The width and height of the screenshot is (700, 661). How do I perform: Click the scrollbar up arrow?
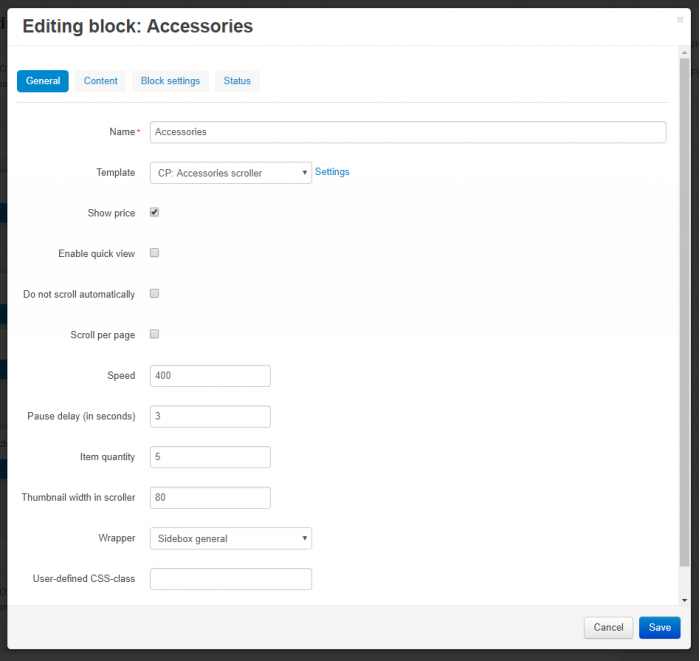pos(684,53)
